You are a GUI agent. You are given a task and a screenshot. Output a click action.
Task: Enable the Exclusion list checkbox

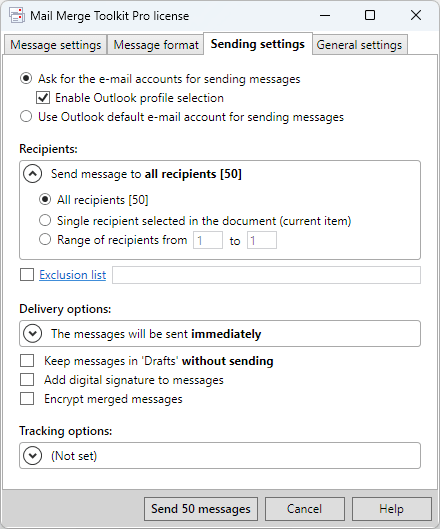(27, 275)
